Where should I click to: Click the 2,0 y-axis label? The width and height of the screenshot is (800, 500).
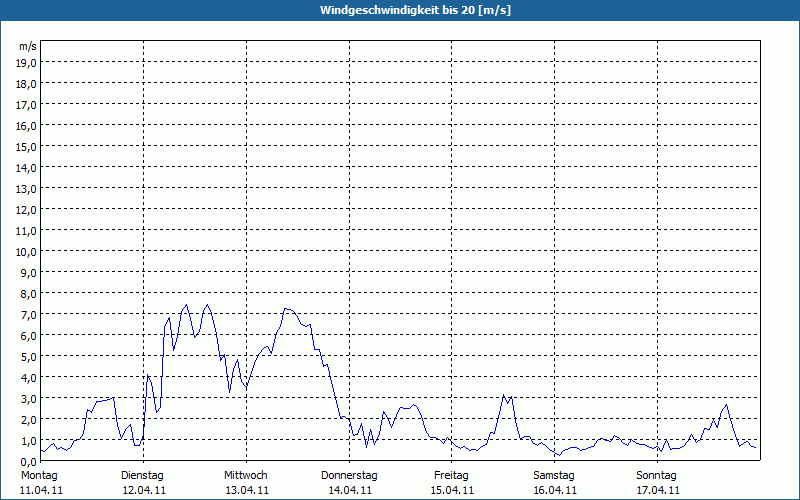click(x=29, y=419)
